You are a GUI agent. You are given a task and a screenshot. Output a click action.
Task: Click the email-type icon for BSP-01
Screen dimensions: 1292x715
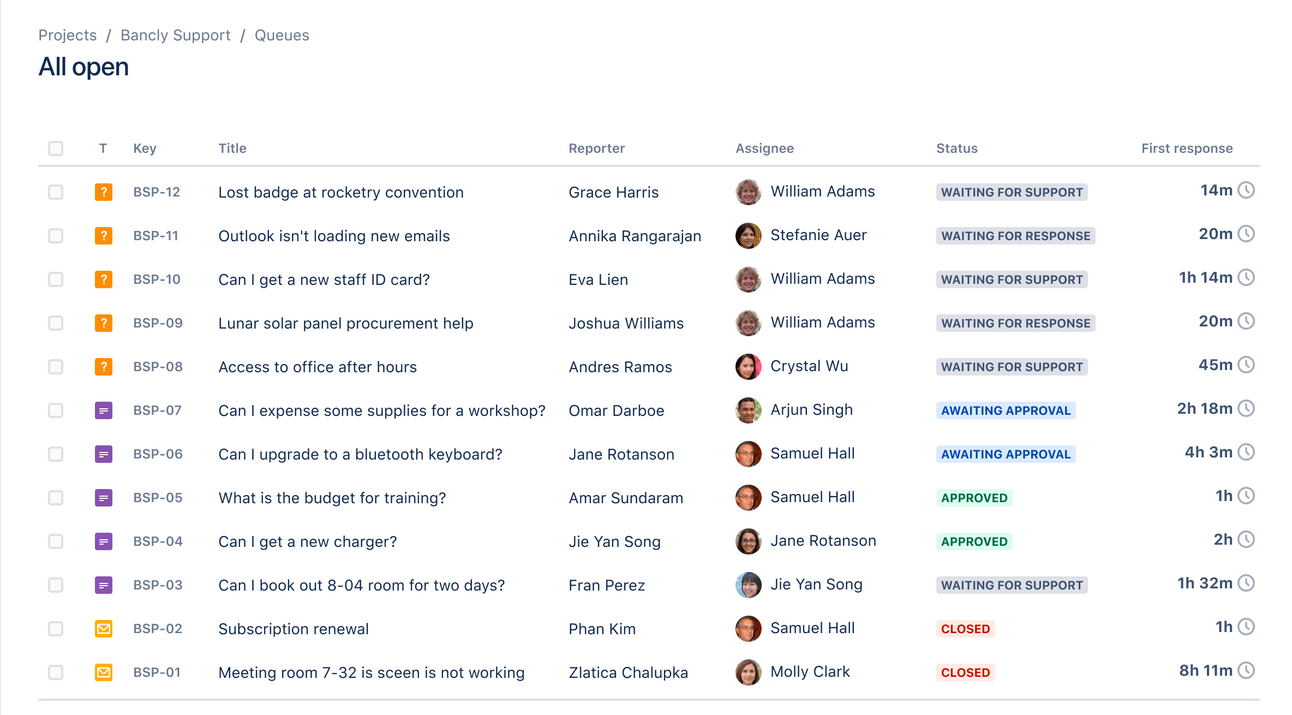pos(103,672)
